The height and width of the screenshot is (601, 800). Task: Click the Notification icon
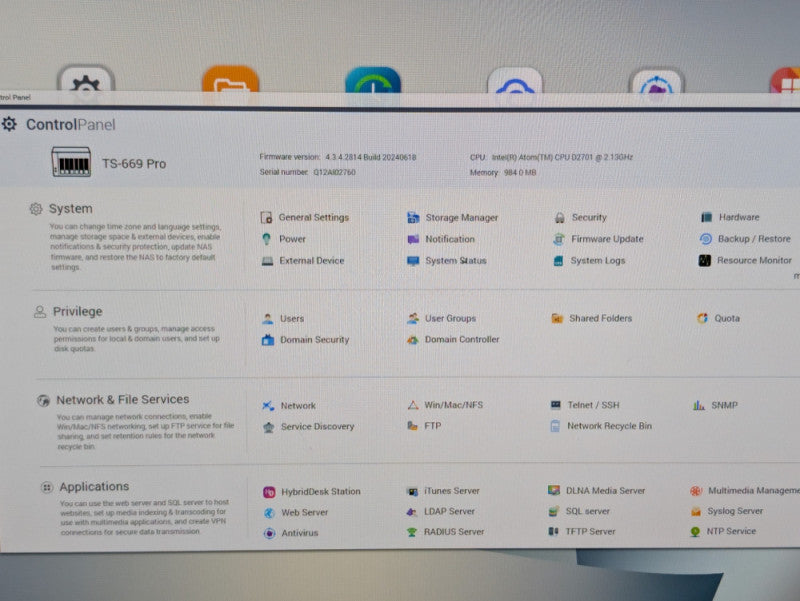coord(413,239)
